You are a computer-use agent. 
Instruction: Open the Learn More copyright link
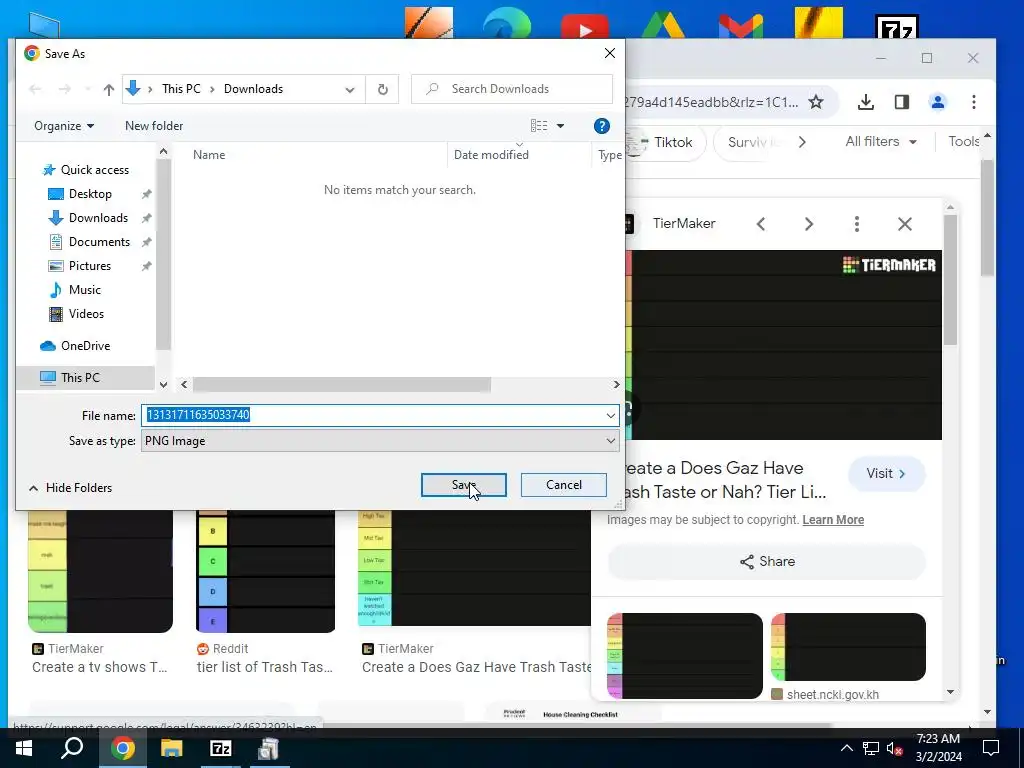pyautogui.click(x=833, y=520)
